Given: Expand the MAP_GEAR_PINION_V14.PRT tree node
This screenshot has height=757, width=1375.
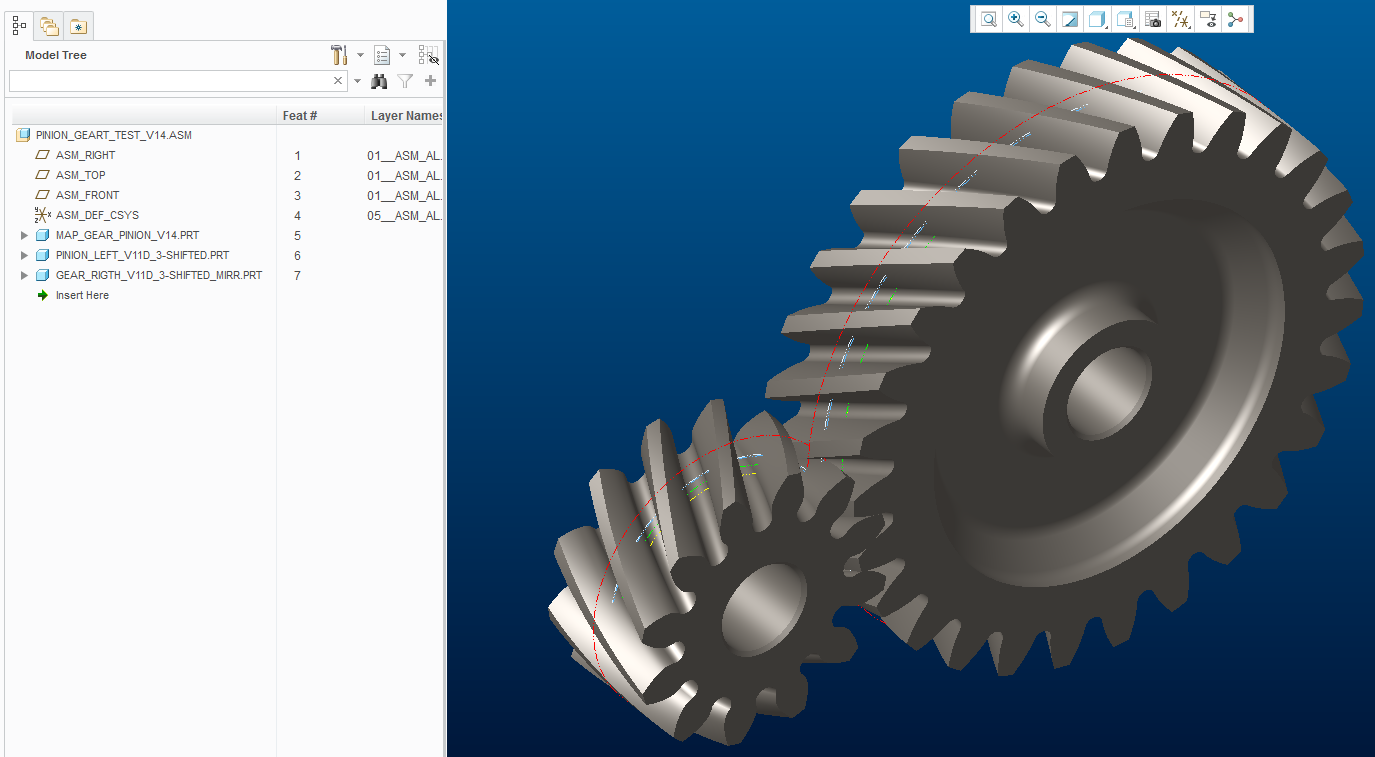Looking at the screenshot, I should (25, 236).
